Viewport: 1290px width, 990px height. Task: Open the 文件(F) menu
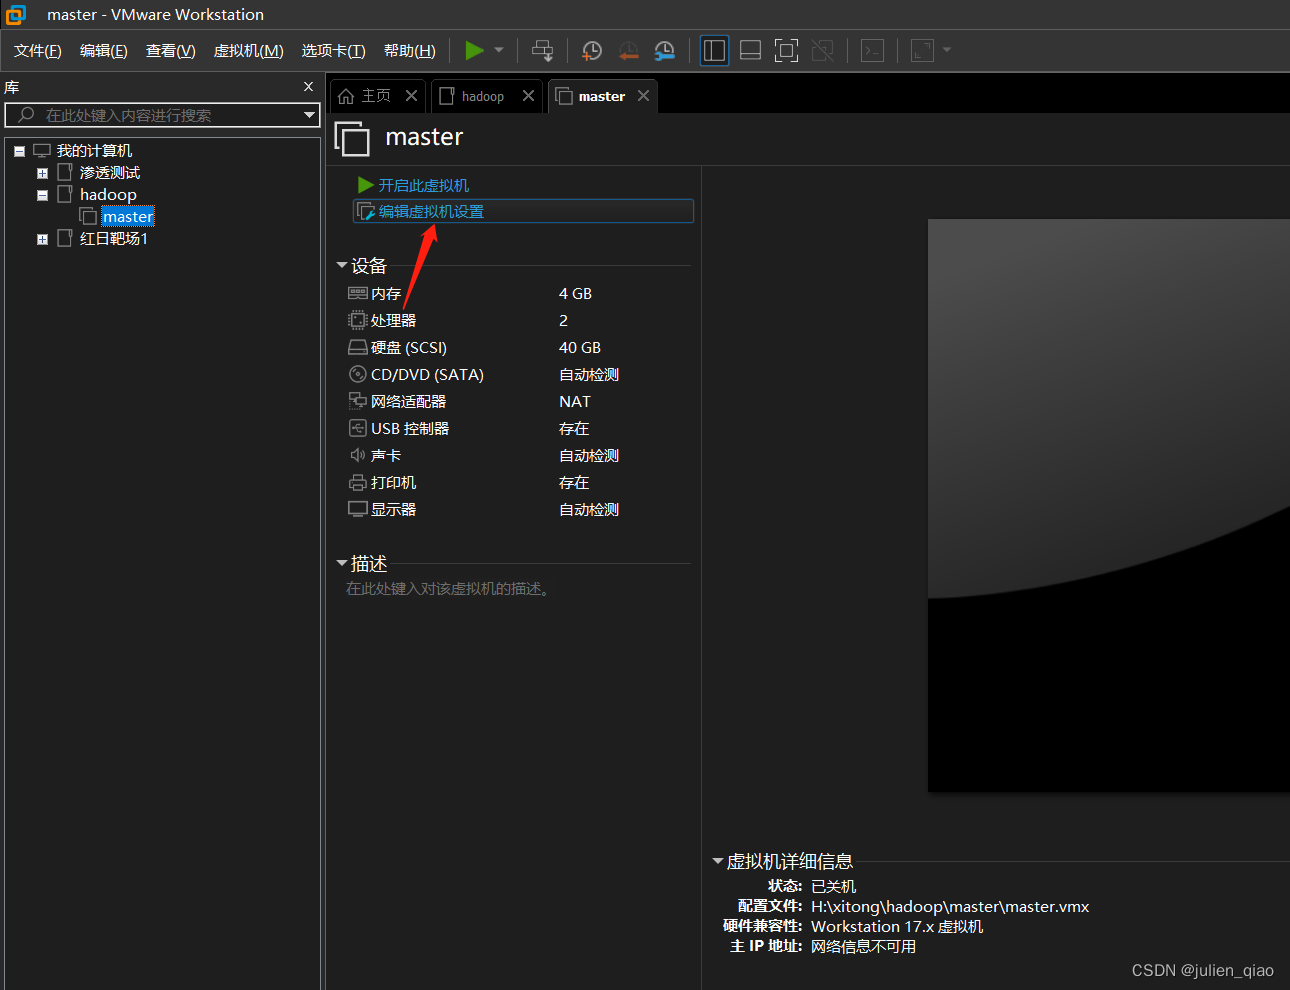click(x=38, y=51)
